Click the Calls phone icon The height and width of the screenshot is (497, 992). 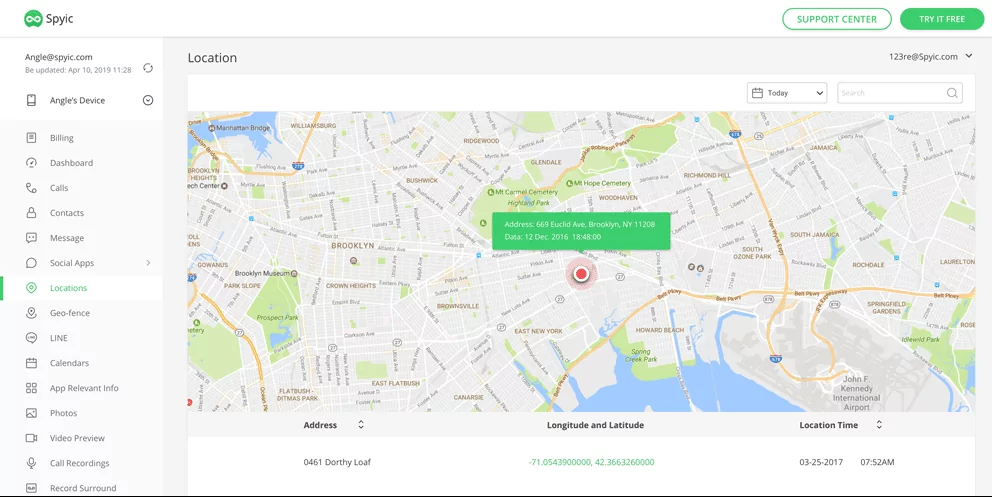(x=31, y=188)
